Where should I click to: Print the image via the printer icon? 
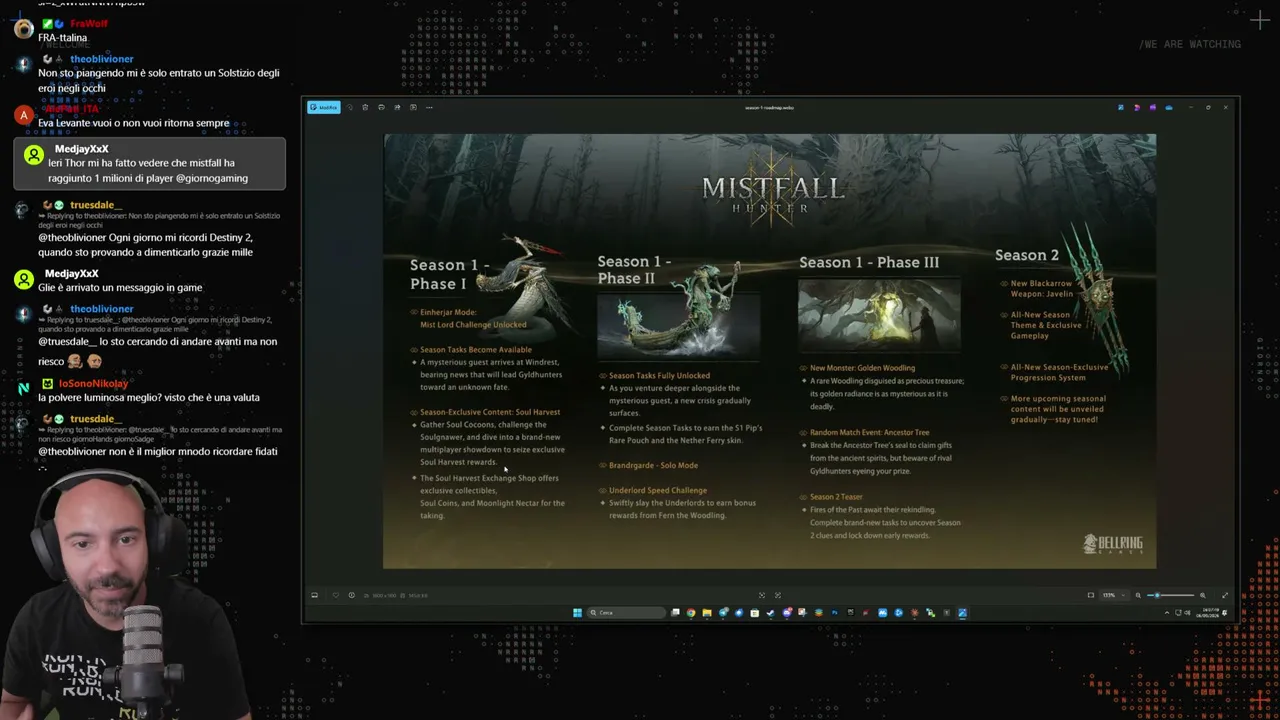[381, 107]
